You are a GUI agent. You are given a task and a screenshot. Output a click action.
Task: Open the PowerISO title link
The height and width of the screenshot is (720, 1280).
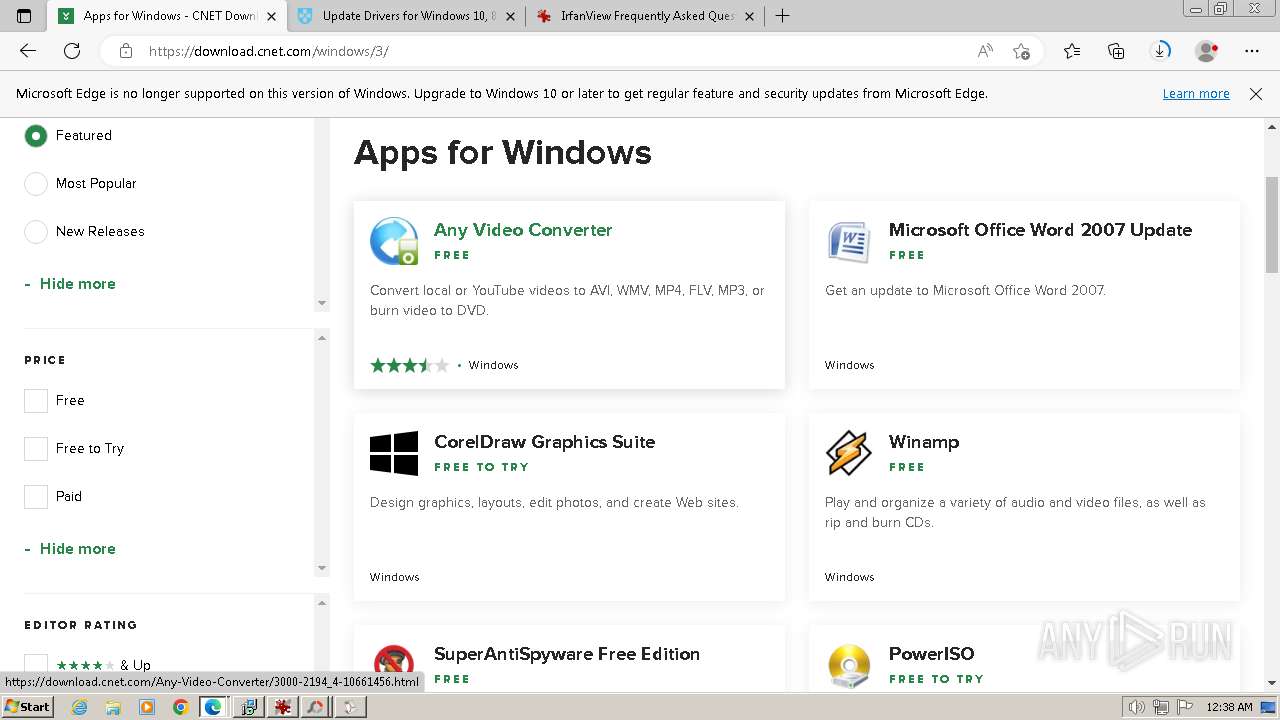pyautogui.click(x=932, y=654)
